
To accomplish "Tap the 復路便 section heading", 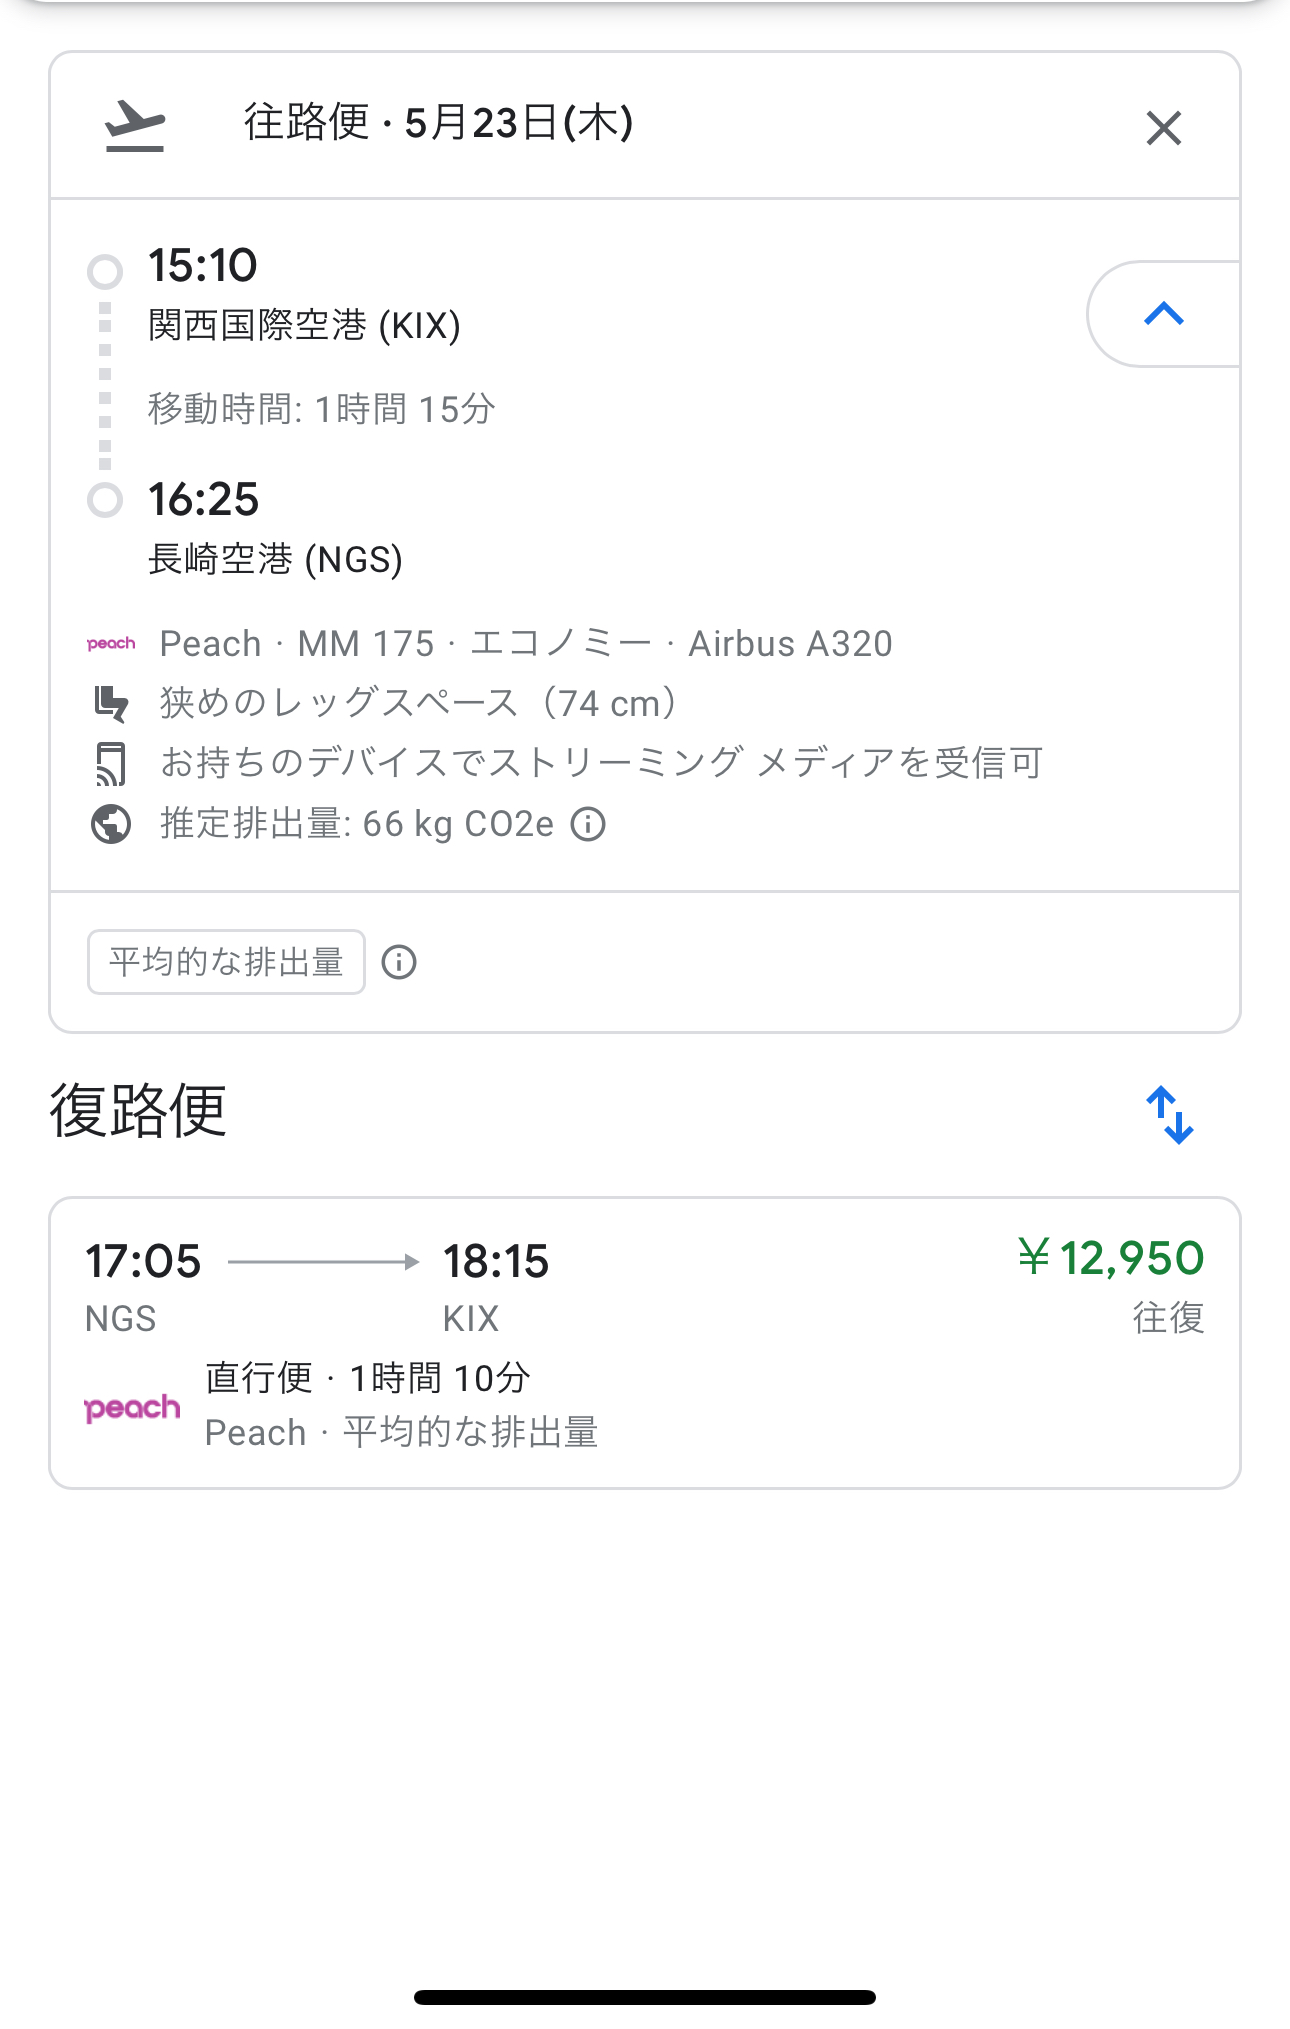I will pyautogui.click(x=138, y=1111).
